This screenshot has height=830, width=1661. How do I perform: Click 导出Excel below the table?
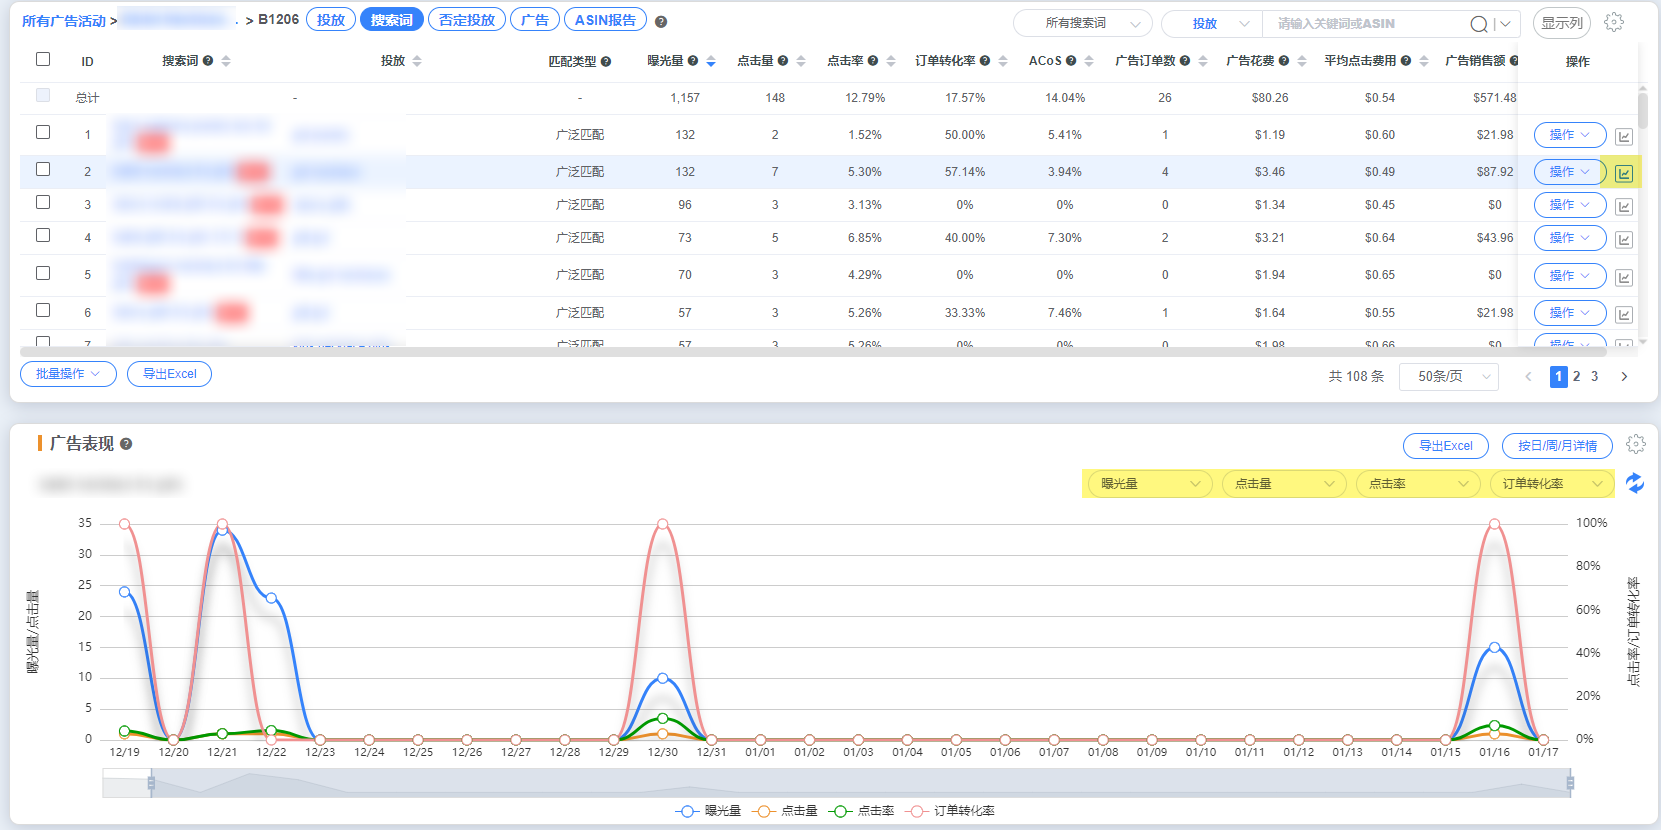tap(169, 374)
